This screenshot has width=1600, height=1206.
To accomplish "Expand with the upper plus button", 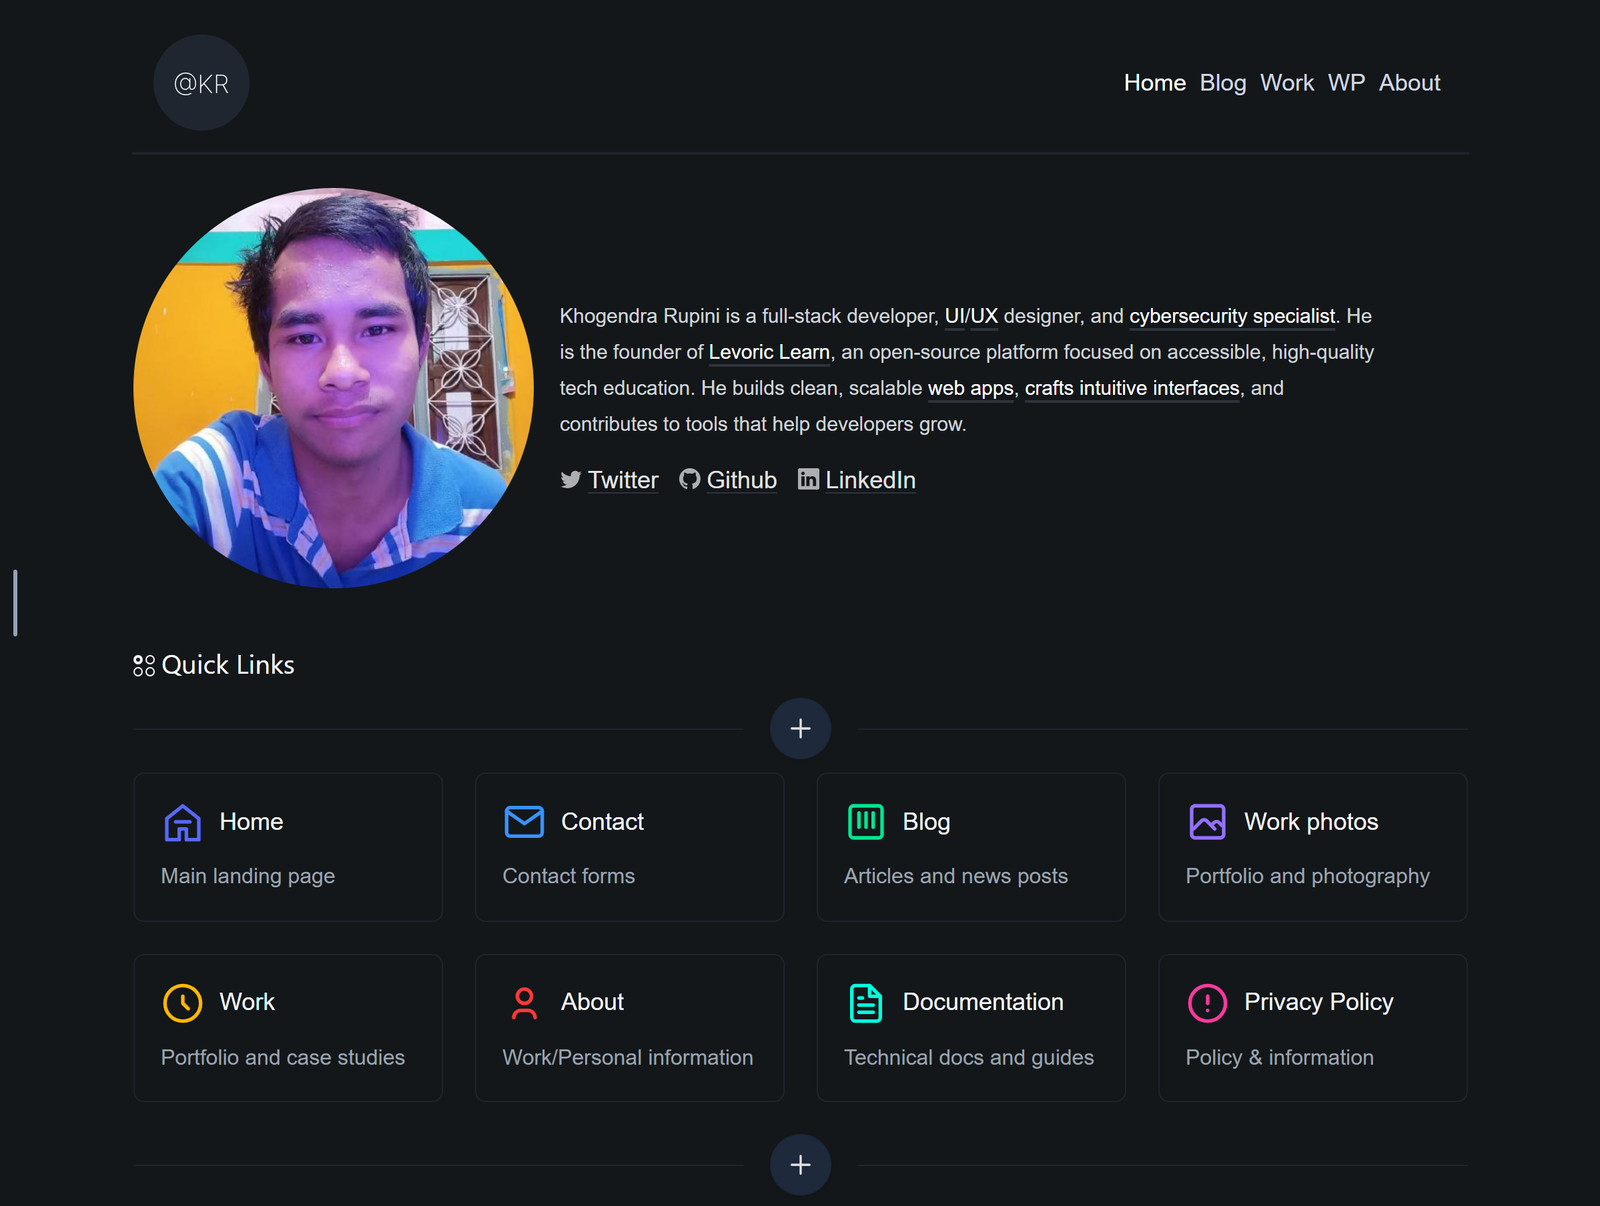I will (x=800, y=728).
